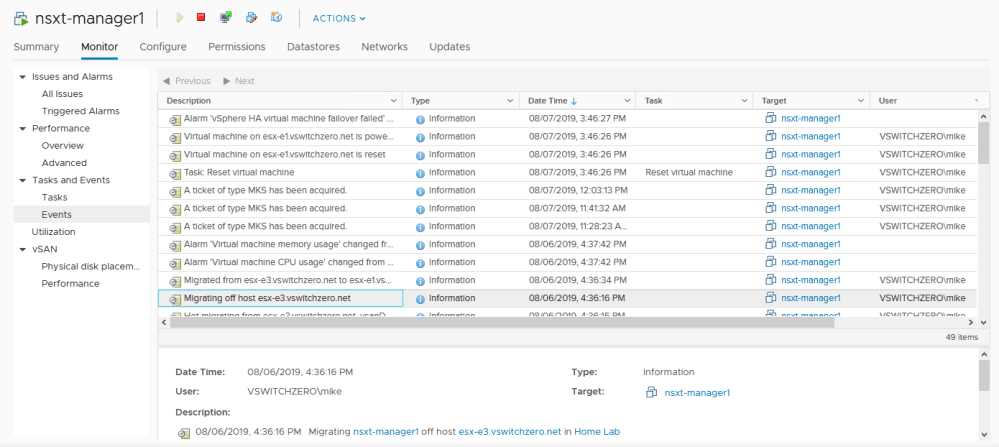Viewport: 999px width, 447px height.
Task: Open Performance Overview in sidebar
Action: point(62,145)
